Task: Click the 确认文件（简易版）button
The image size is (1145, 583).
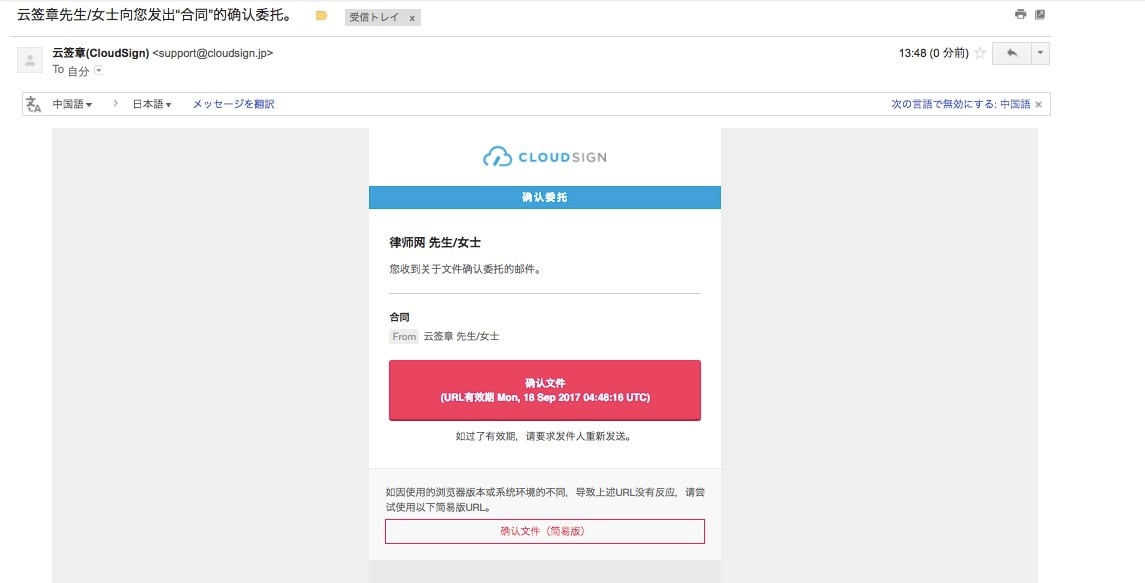Action: (545, 531)
